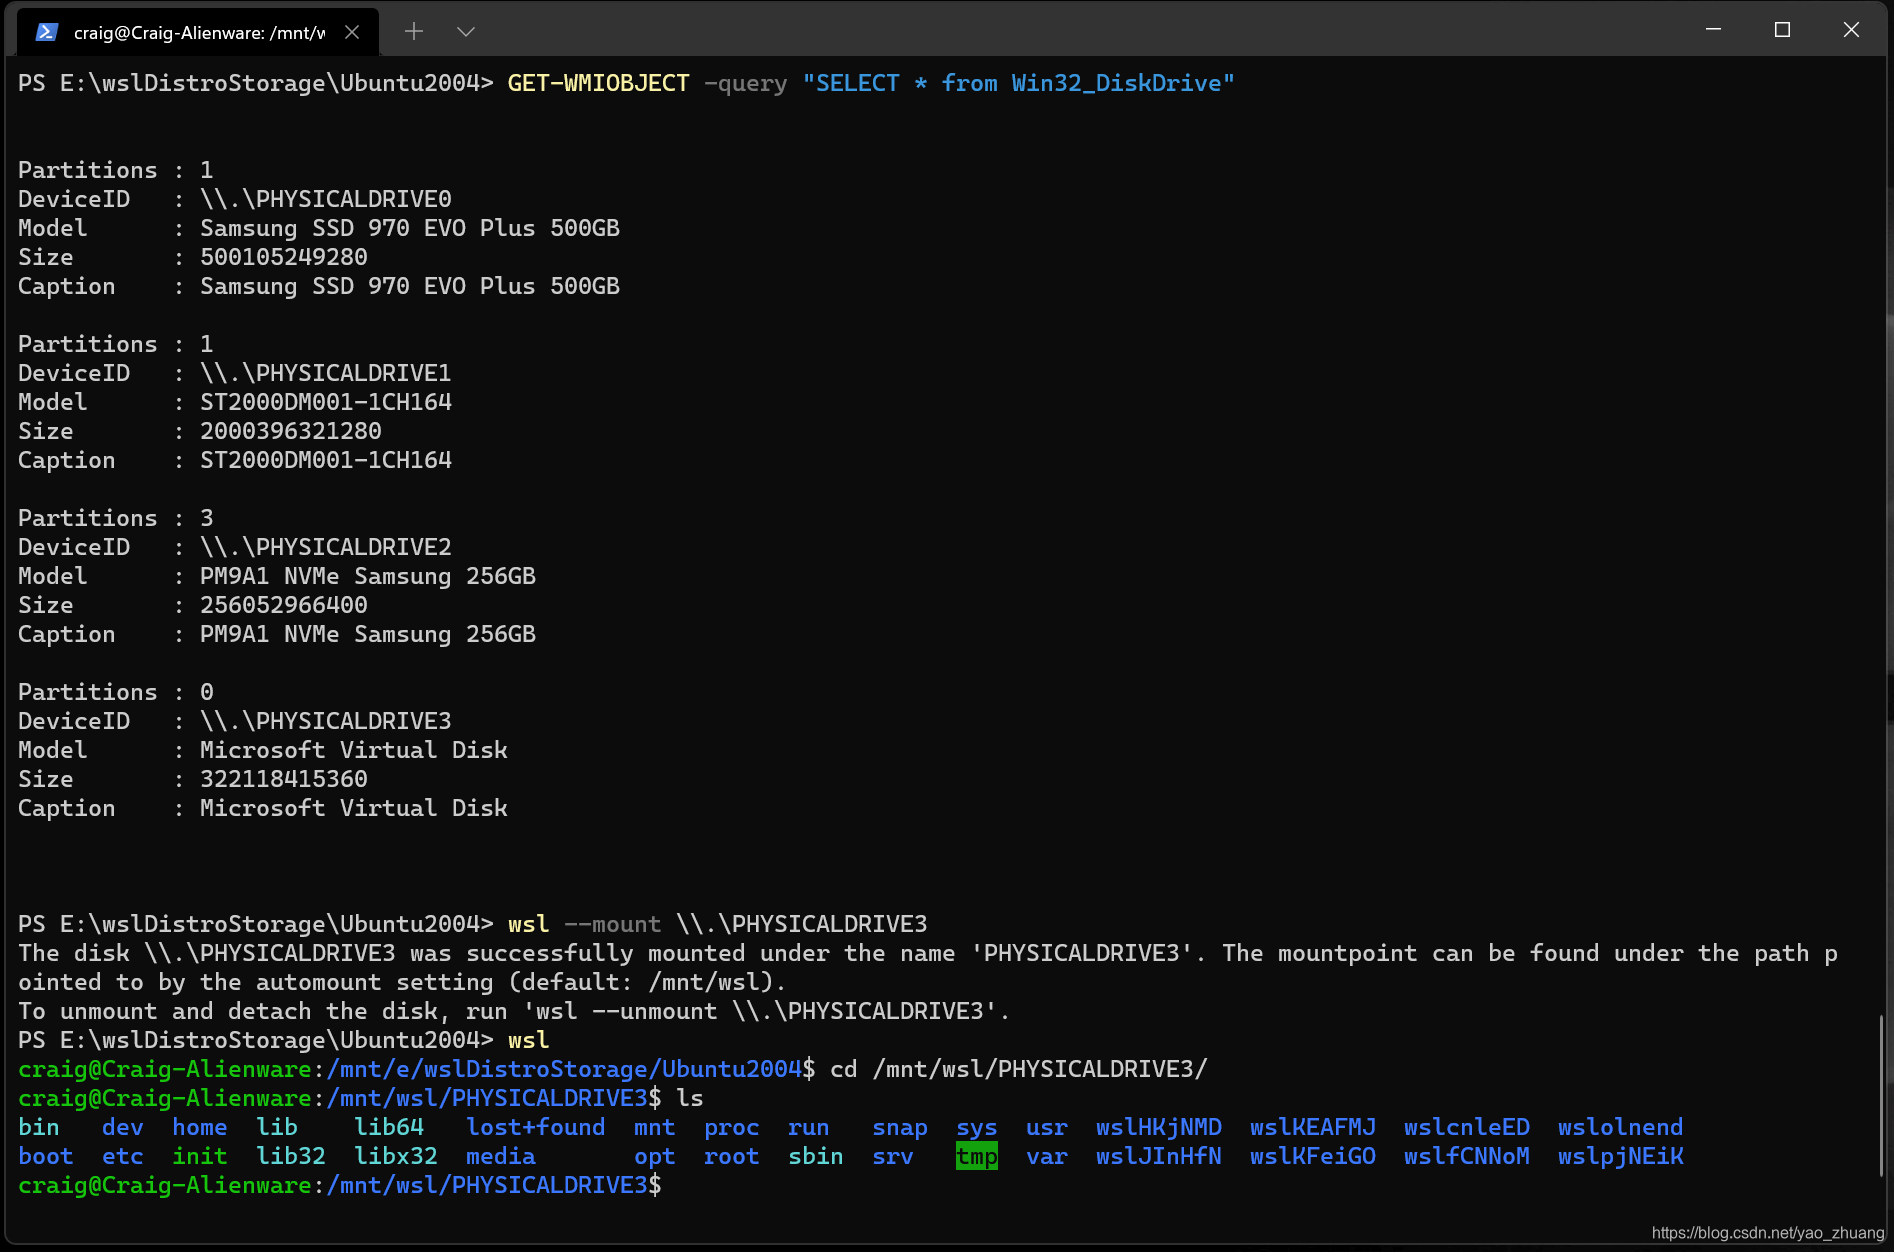The height and width of the screenshot is (1252, 1894).
Task: Click the wslKFeiGO directory name
Action: (1313, 1156)
